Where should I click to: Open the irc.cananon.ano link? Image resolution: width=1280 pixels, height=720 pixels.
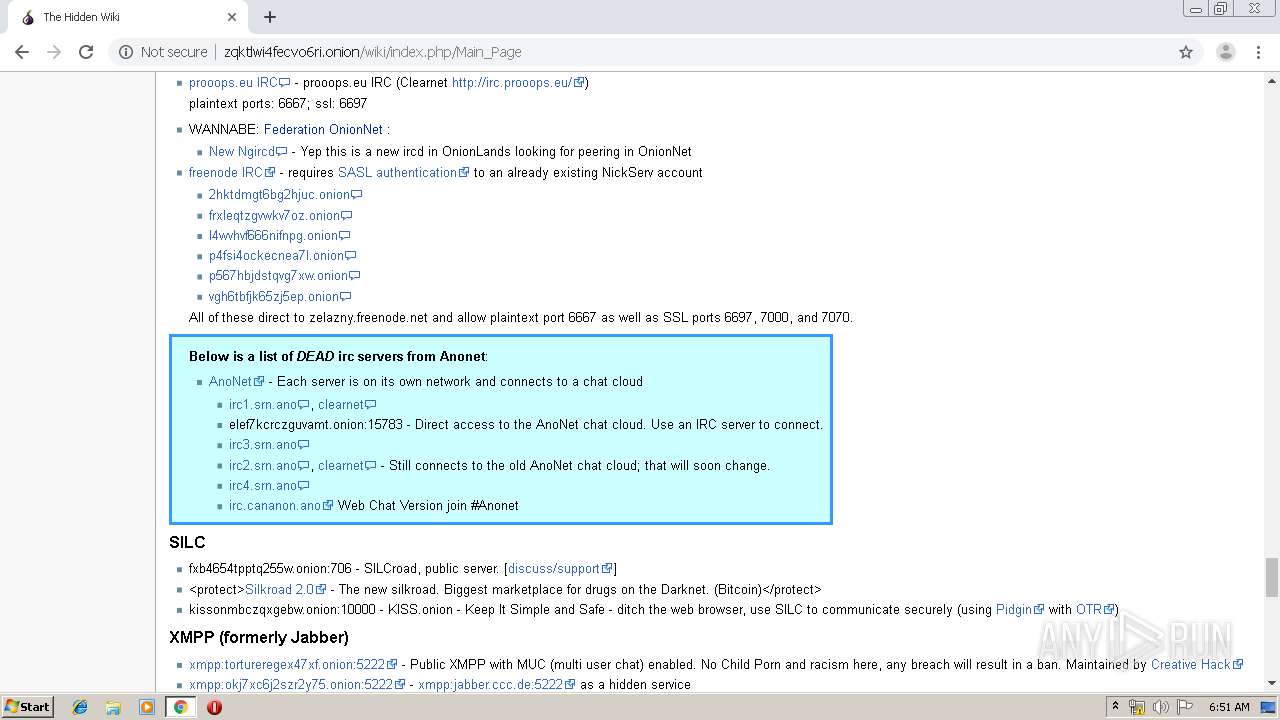(x=281, y=505)
